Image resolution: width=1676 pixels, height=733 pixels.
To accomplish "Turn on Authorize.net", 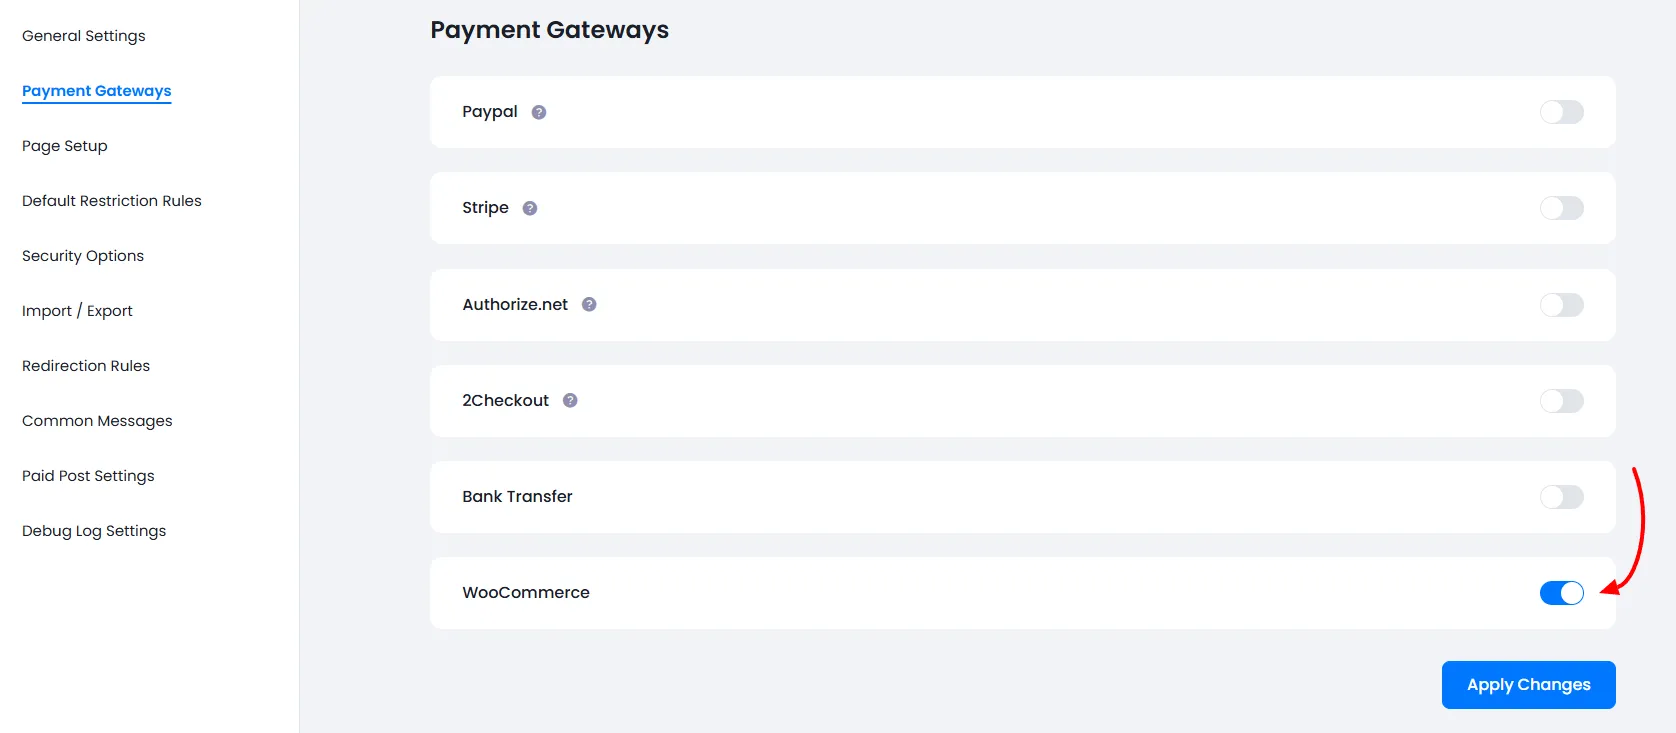I will 1560,305.
